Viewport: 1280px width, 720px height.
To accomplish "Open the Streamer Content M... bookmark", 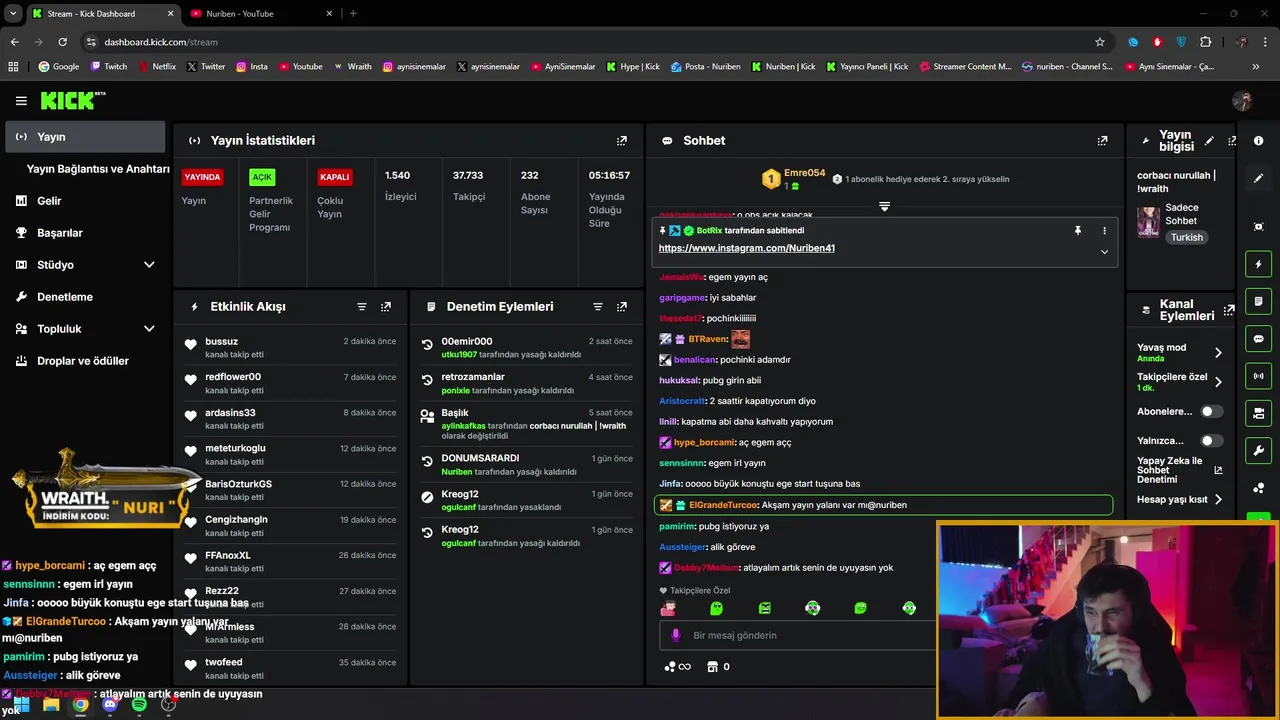I will tap(964, 67).
